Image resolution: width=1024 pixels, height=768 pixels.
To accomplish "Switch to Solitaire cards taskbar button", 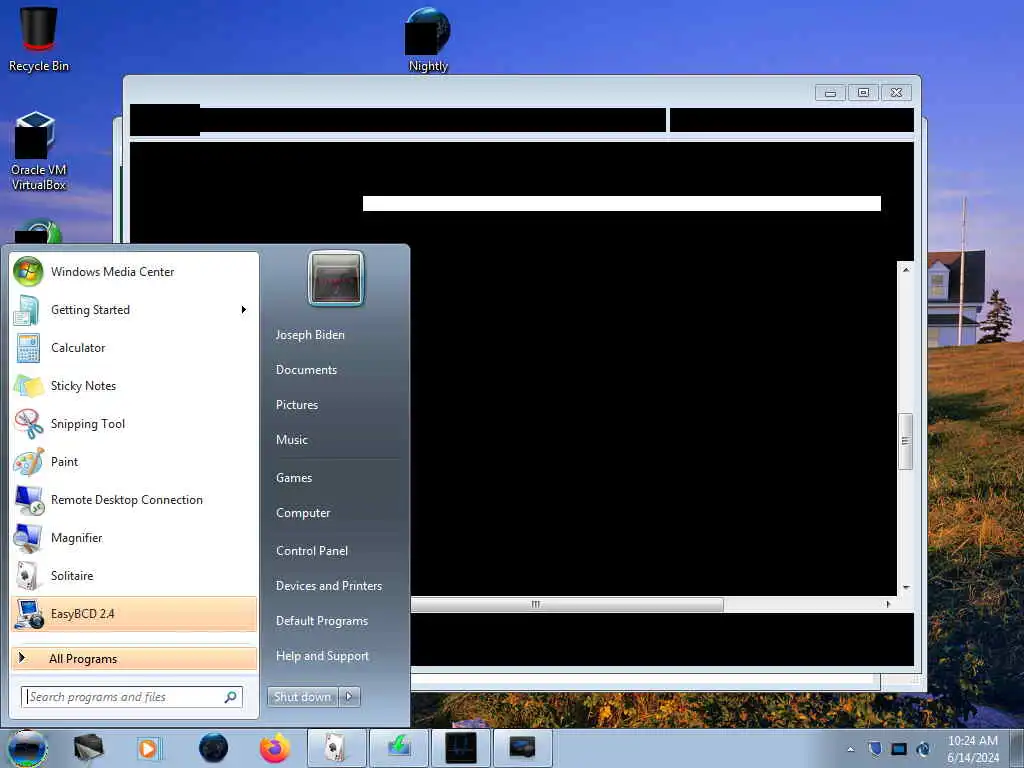I will [336, 748].
